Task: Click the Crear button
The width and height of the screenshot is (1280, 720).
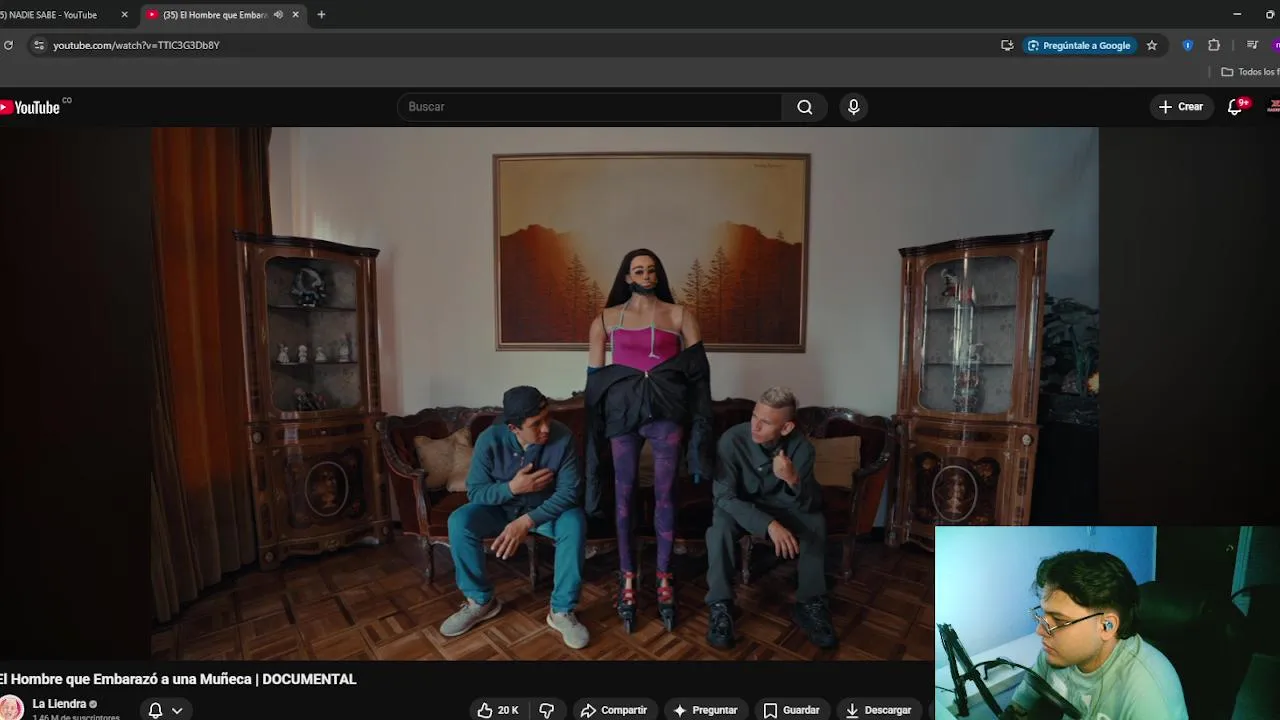Action: 1181,107
